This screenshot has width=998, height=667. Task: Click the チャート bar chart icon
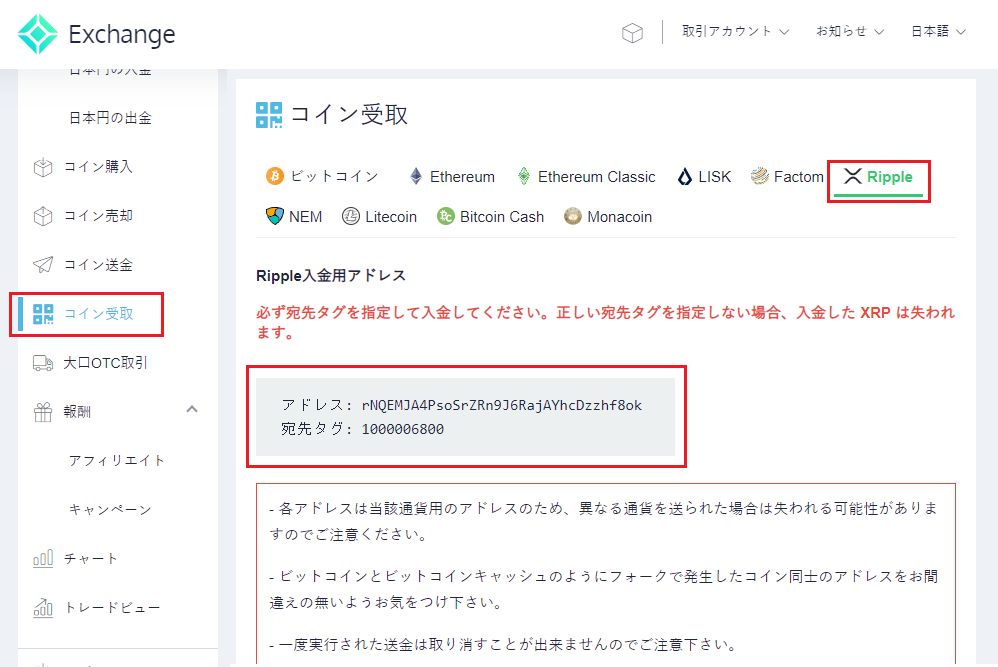pyautogui.click(x=43, y=558)
